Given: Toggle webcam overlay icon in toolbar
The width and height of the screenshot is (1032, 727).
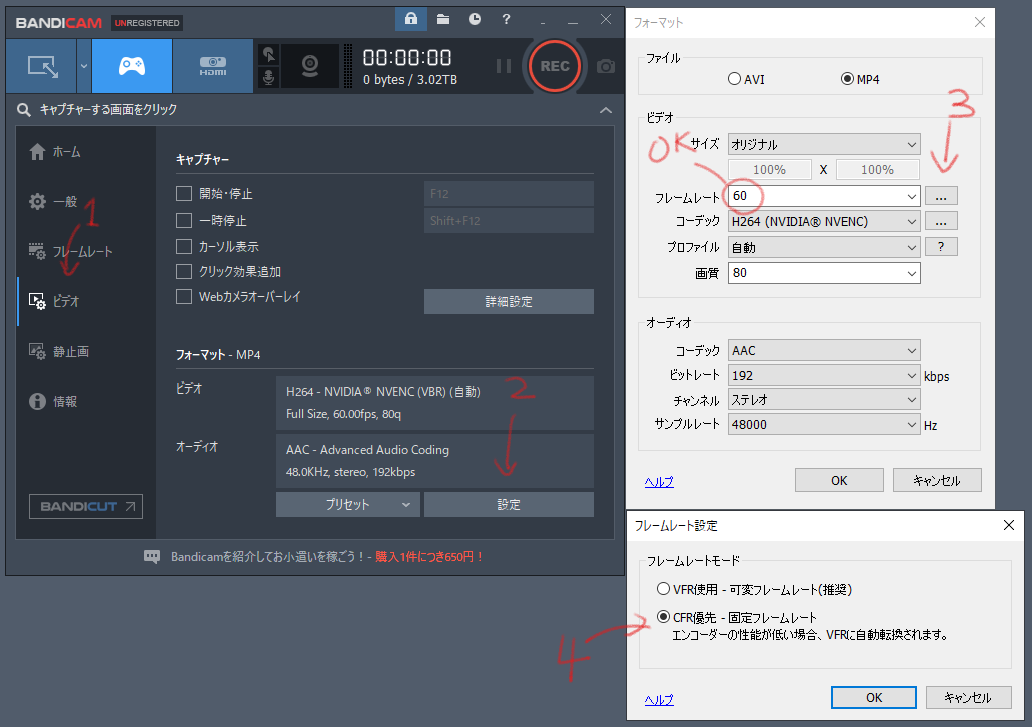Looking at the screenshot, I should (x=309, y=66).
